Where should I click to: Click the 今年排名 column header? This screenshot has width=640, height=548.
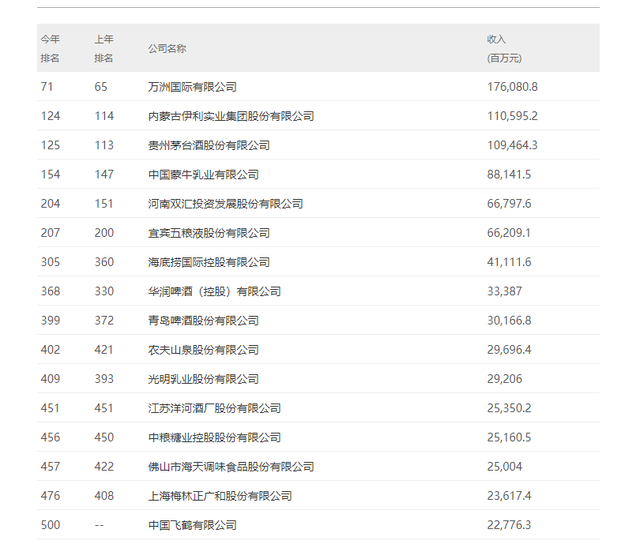click(x=50, y=49)
